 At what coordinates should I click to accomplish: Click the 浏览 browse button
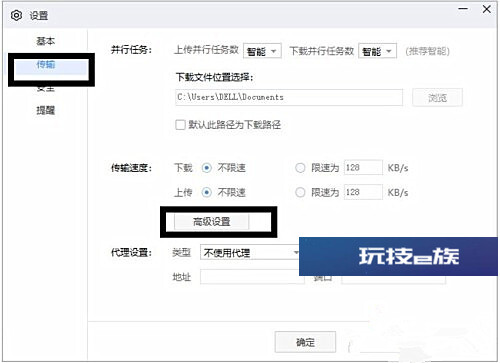click(437, 97)
